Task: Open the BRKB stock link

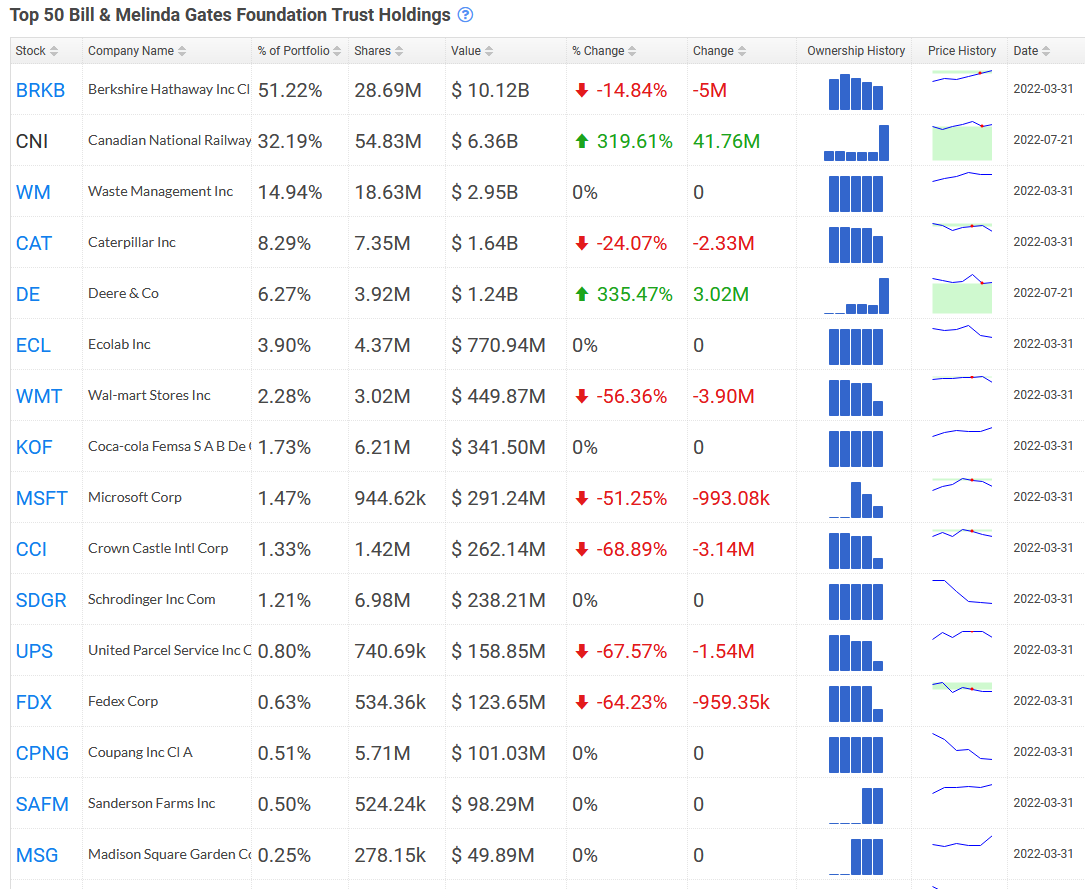Action: (x=40, y=90)
